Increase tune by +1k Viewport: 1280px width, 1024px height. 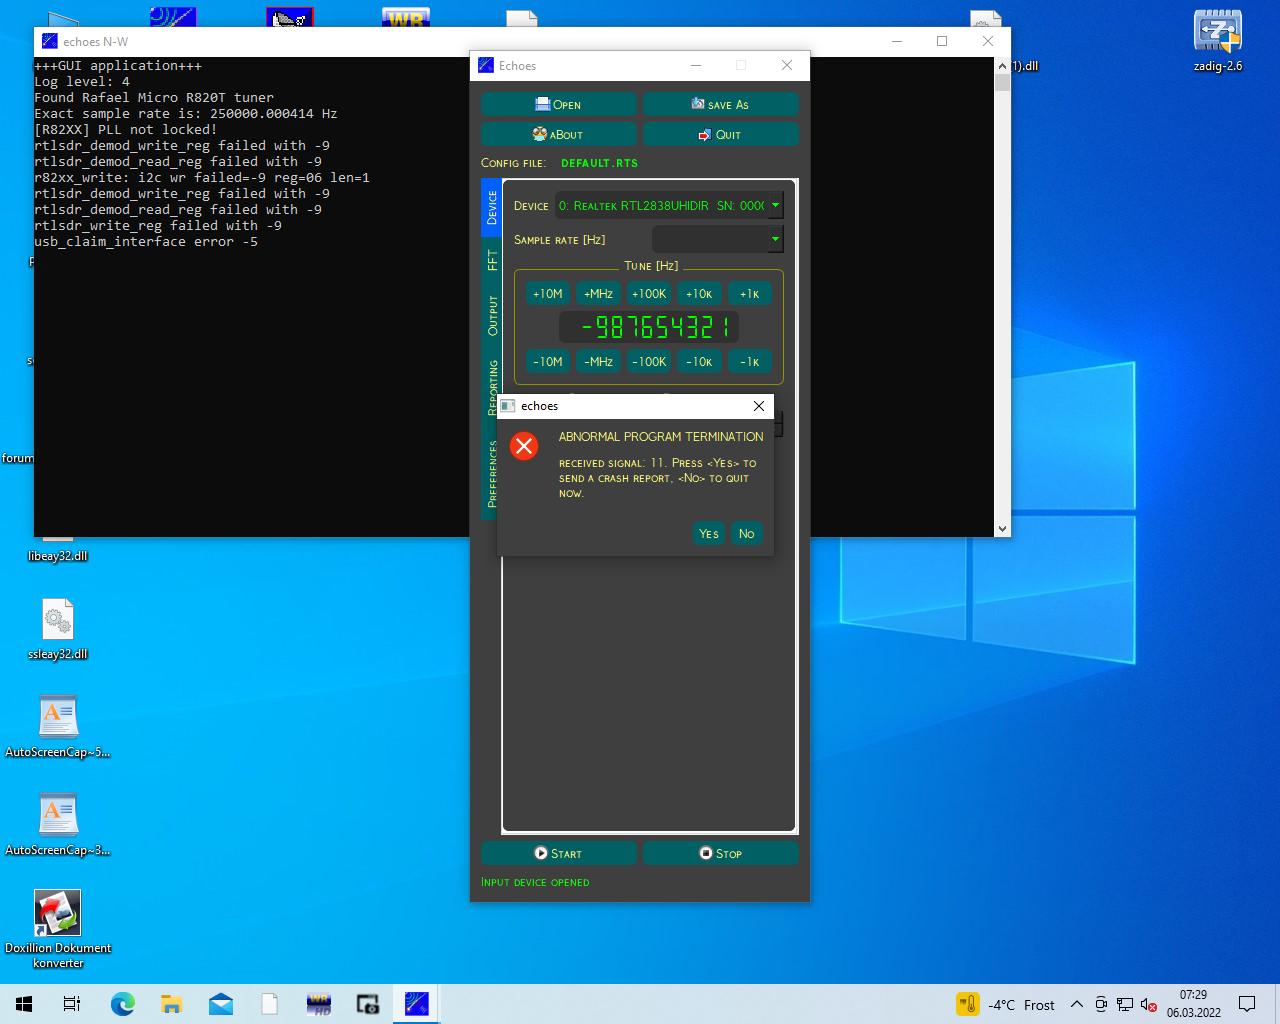tap(749, 294)
